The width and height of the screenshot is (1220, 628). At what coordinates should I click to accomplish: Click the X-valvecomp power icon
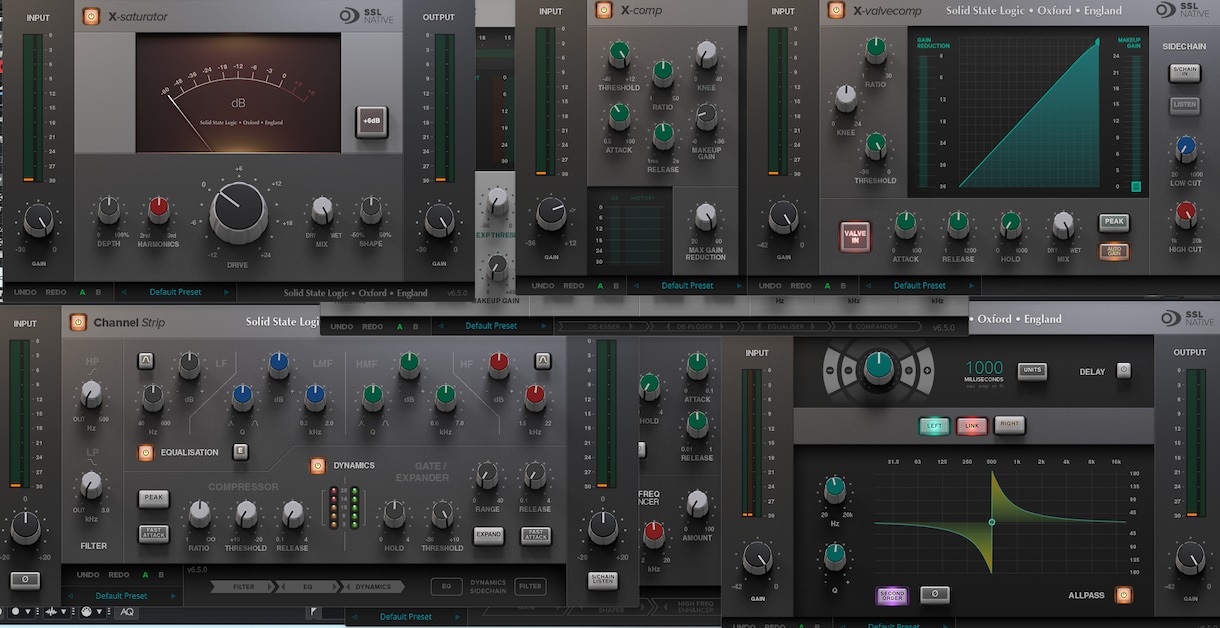(836, 10)
